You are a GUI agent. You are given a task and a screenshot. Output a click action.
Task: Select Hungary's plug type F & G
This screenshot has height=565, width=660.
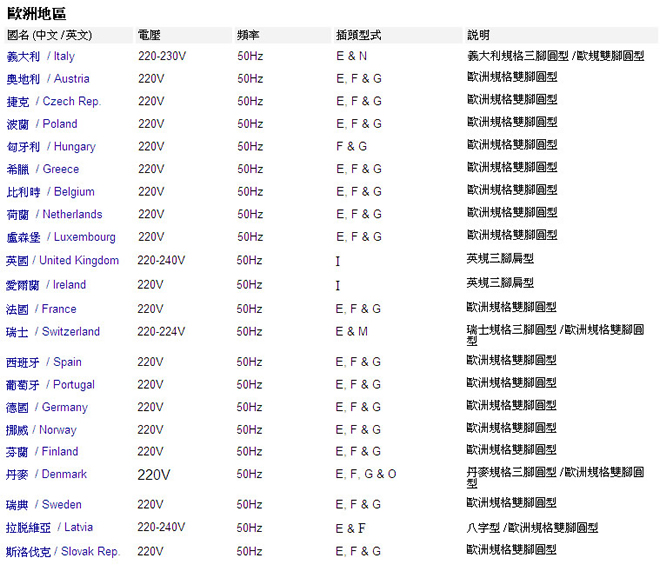351,147
